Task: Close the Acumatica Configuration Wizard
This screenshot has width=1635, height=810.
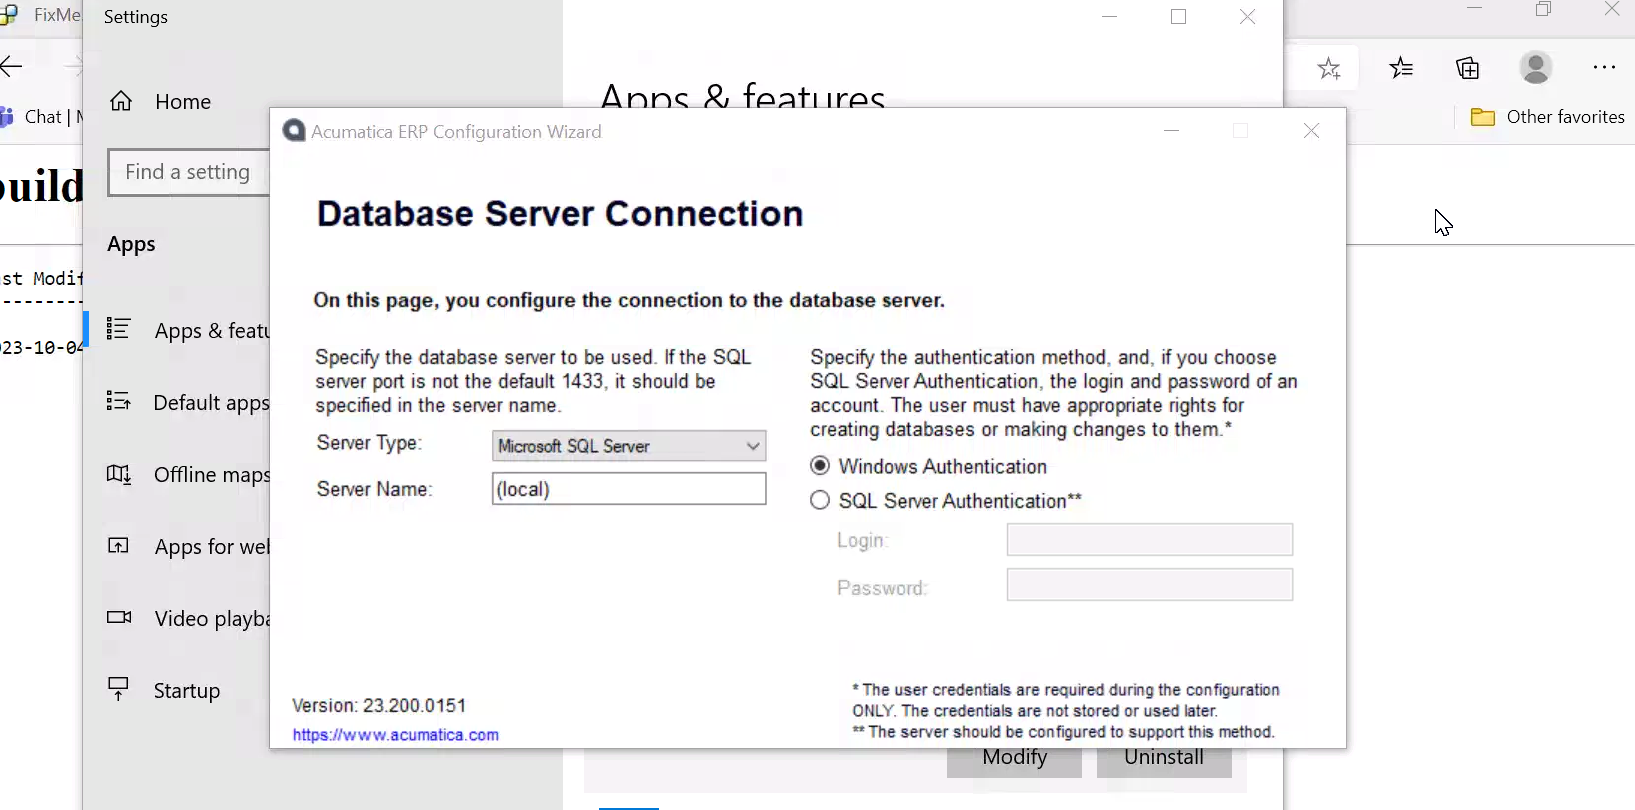Action: [x=1312, y=131]
